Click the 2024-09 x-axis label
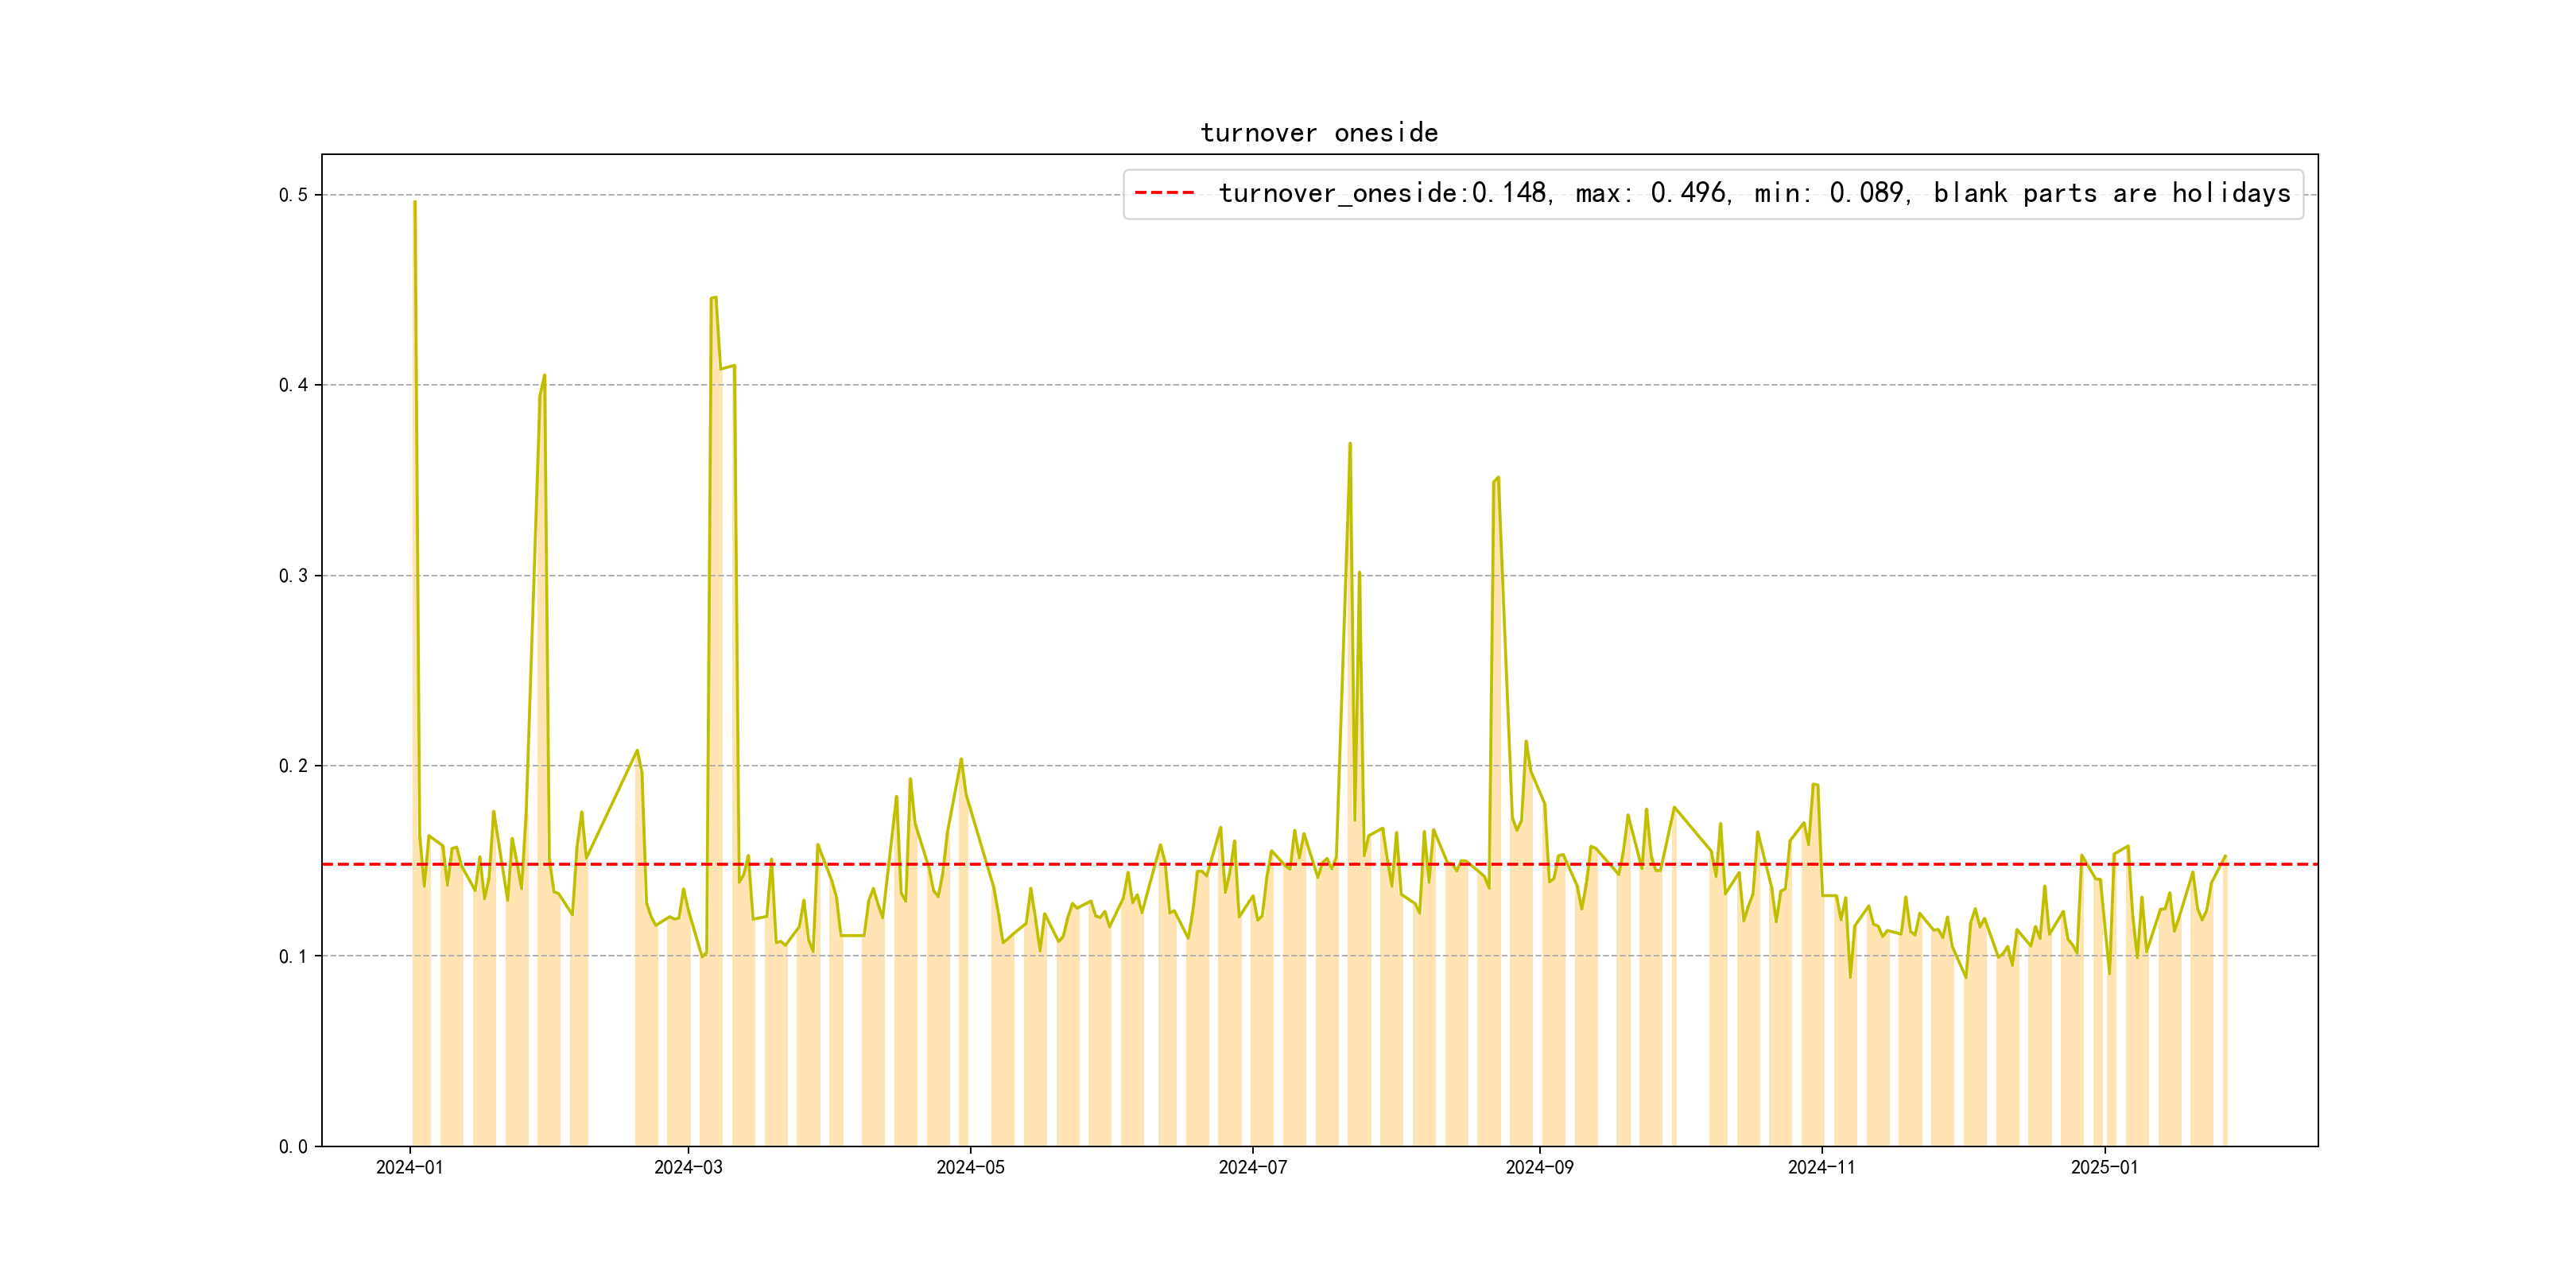Screen dimensions: 2576x1288 click(1539, 1168)
